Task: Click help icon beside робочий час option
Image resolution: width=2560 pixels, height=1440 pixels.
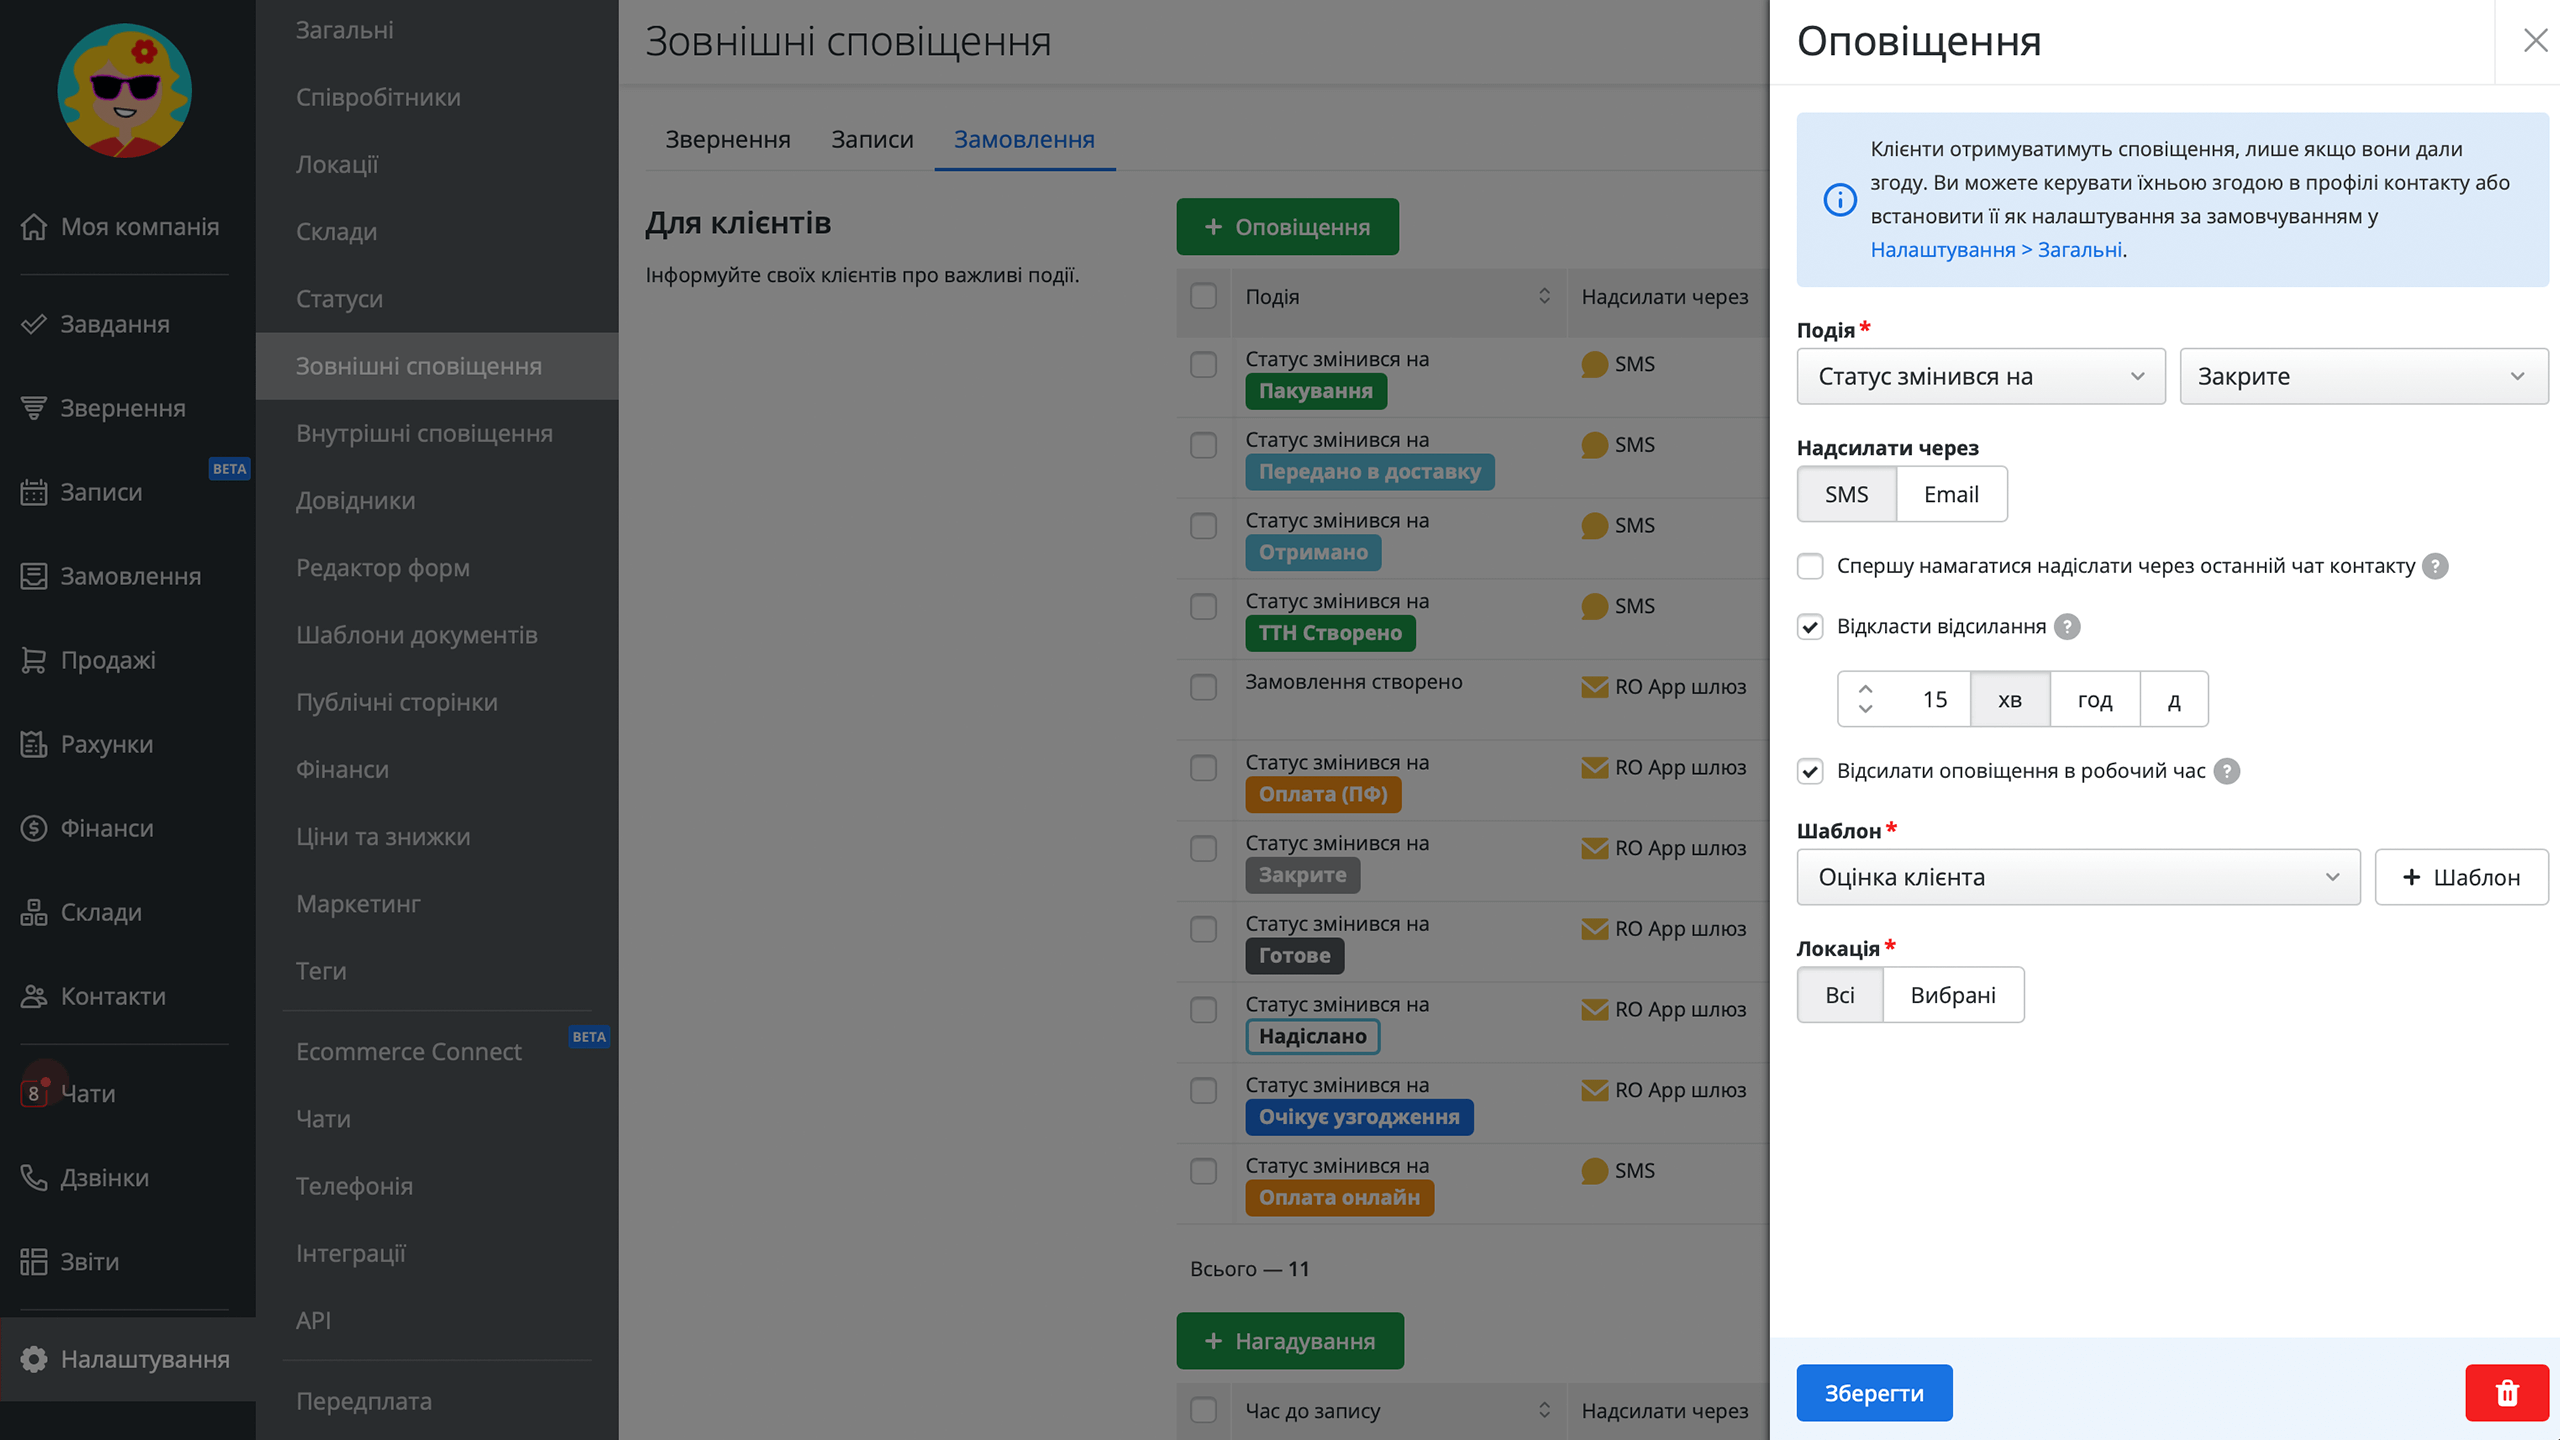Action: click(2226, 771)
